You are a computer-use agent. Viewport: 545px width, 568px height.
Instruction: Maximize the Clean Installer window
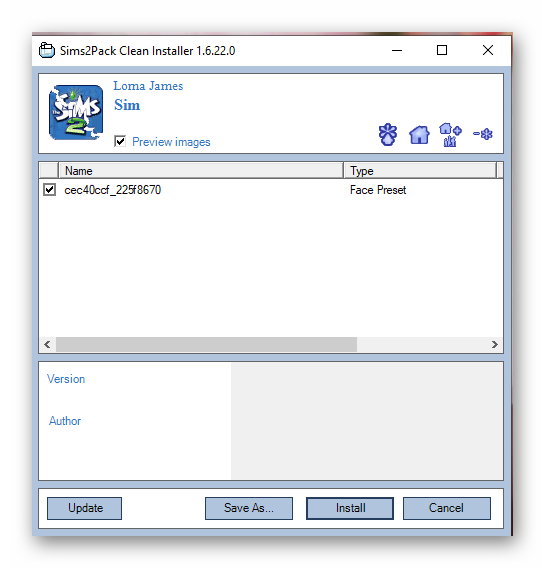[442, 50]
